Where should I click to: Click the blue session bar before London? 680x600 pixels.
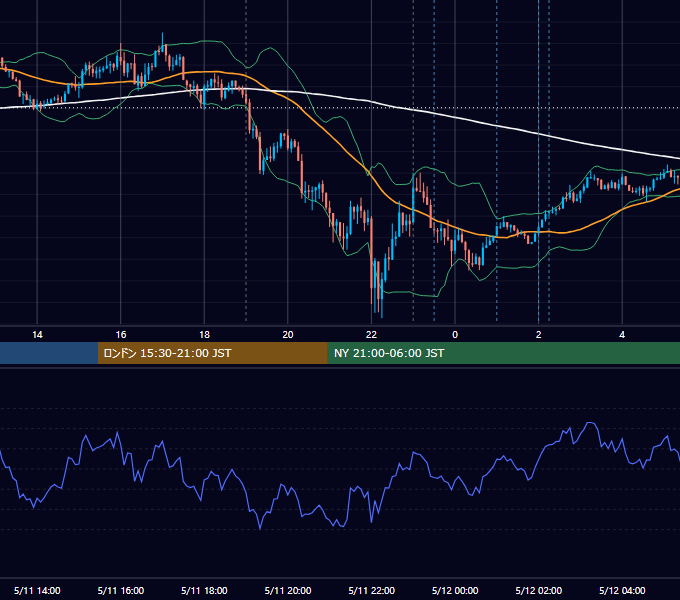coord(49,353)
